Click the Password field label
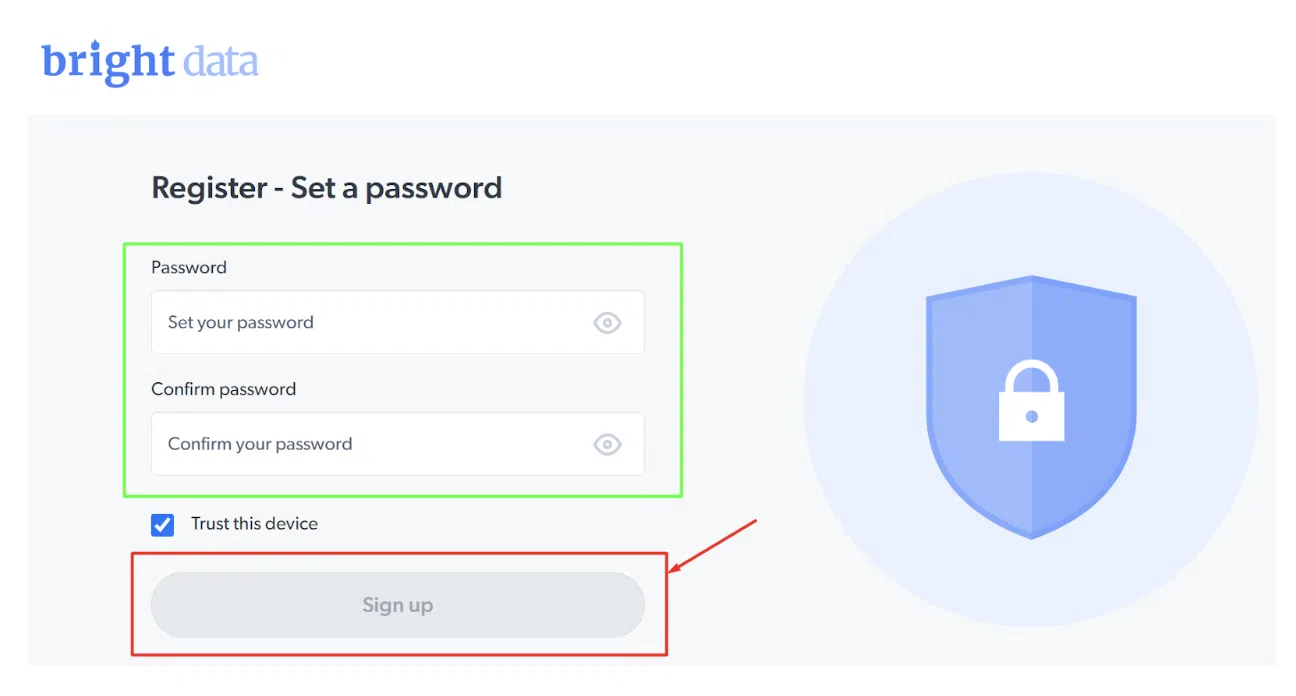 coord(189,268)
